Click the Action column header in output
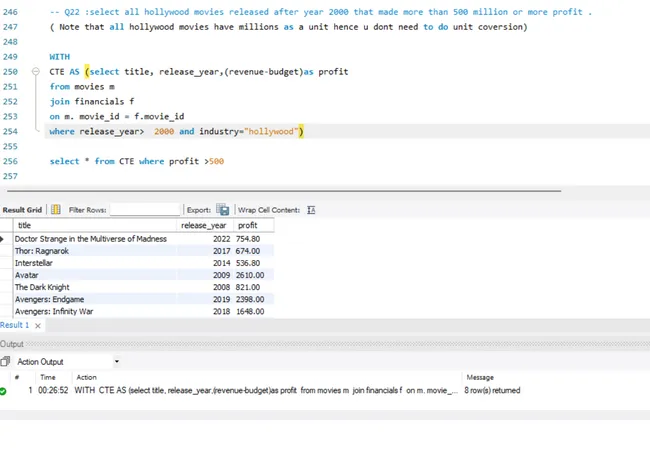 86,377
